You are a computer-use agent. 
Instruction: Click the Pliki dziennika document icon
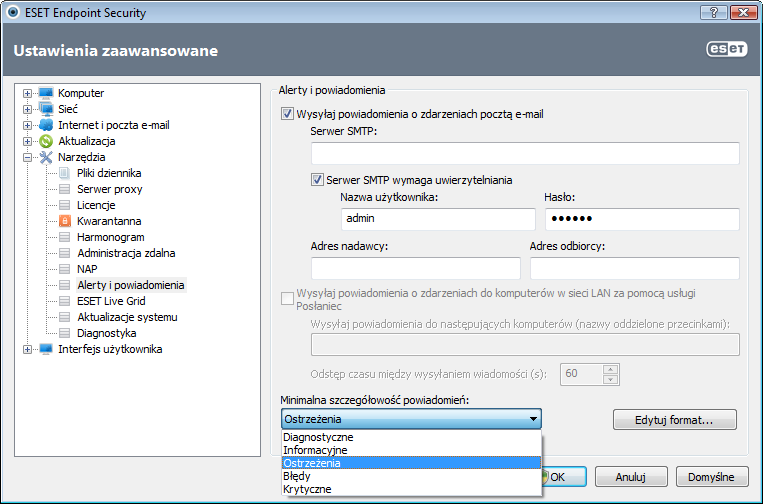point(64,173)
